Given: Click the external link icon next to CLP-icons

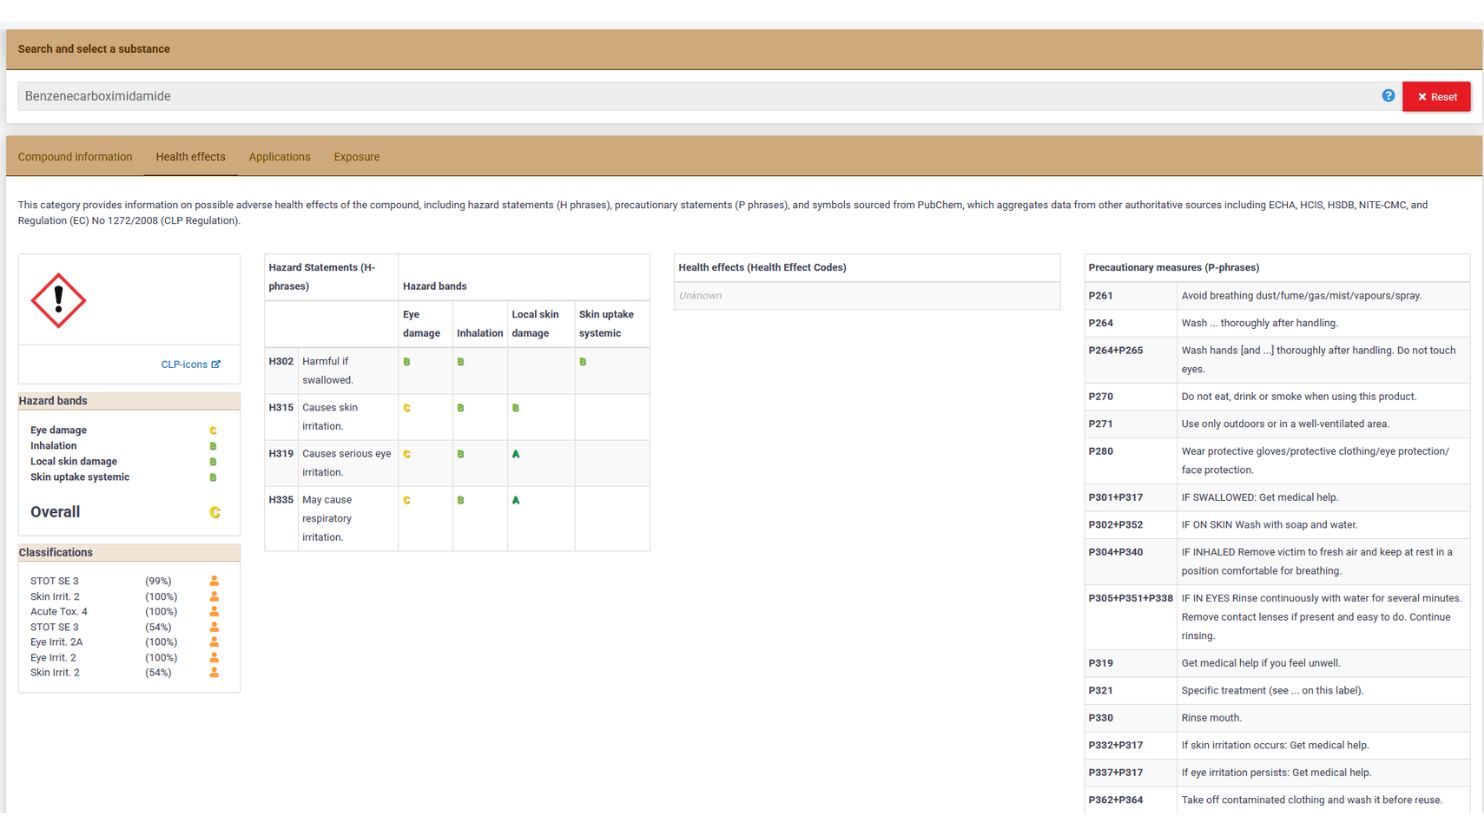Looking at the screenshot, I should pyautogui.click(x=217, y=364).
